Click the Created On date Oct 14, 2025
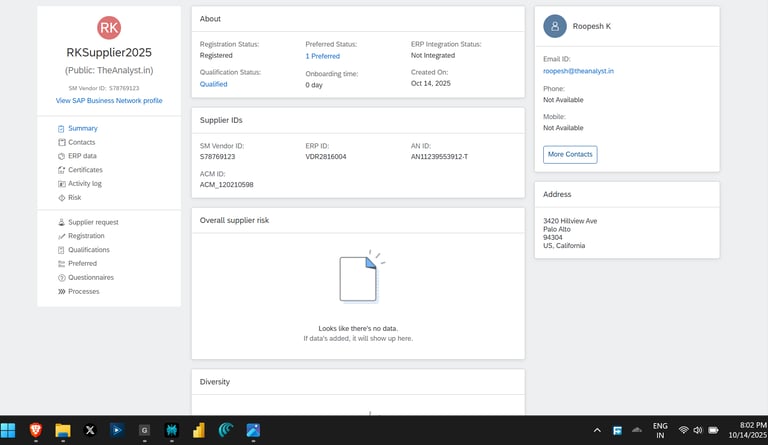 pyautogui.click(x=431, y=84)
